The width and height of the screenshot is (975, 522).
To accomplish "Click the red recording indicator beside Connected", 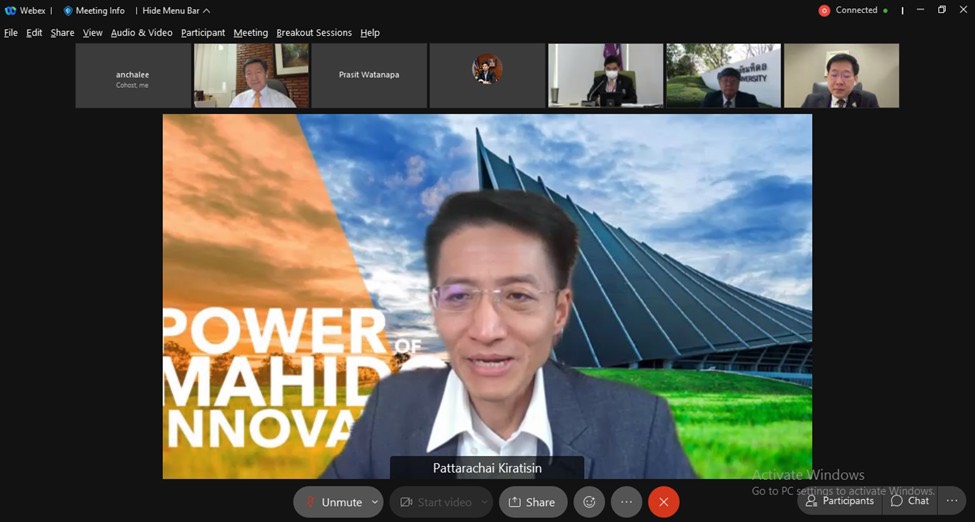I will (x=824, y=11).
